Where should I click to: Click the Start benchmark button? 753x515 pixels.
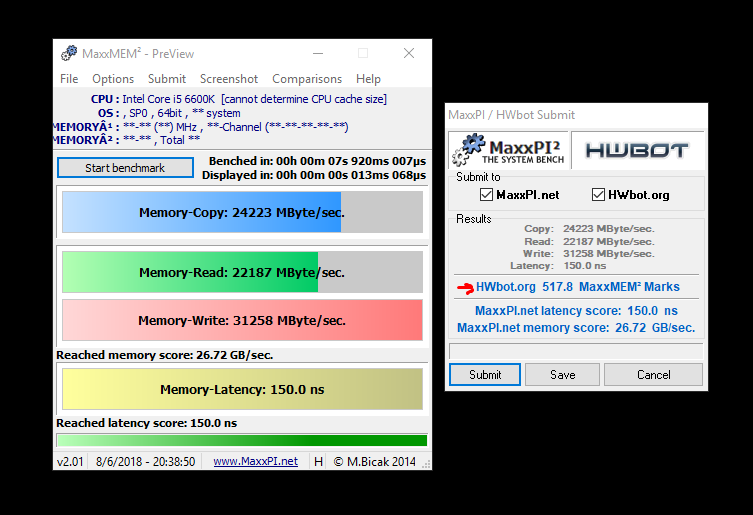(x=125, y=168)
